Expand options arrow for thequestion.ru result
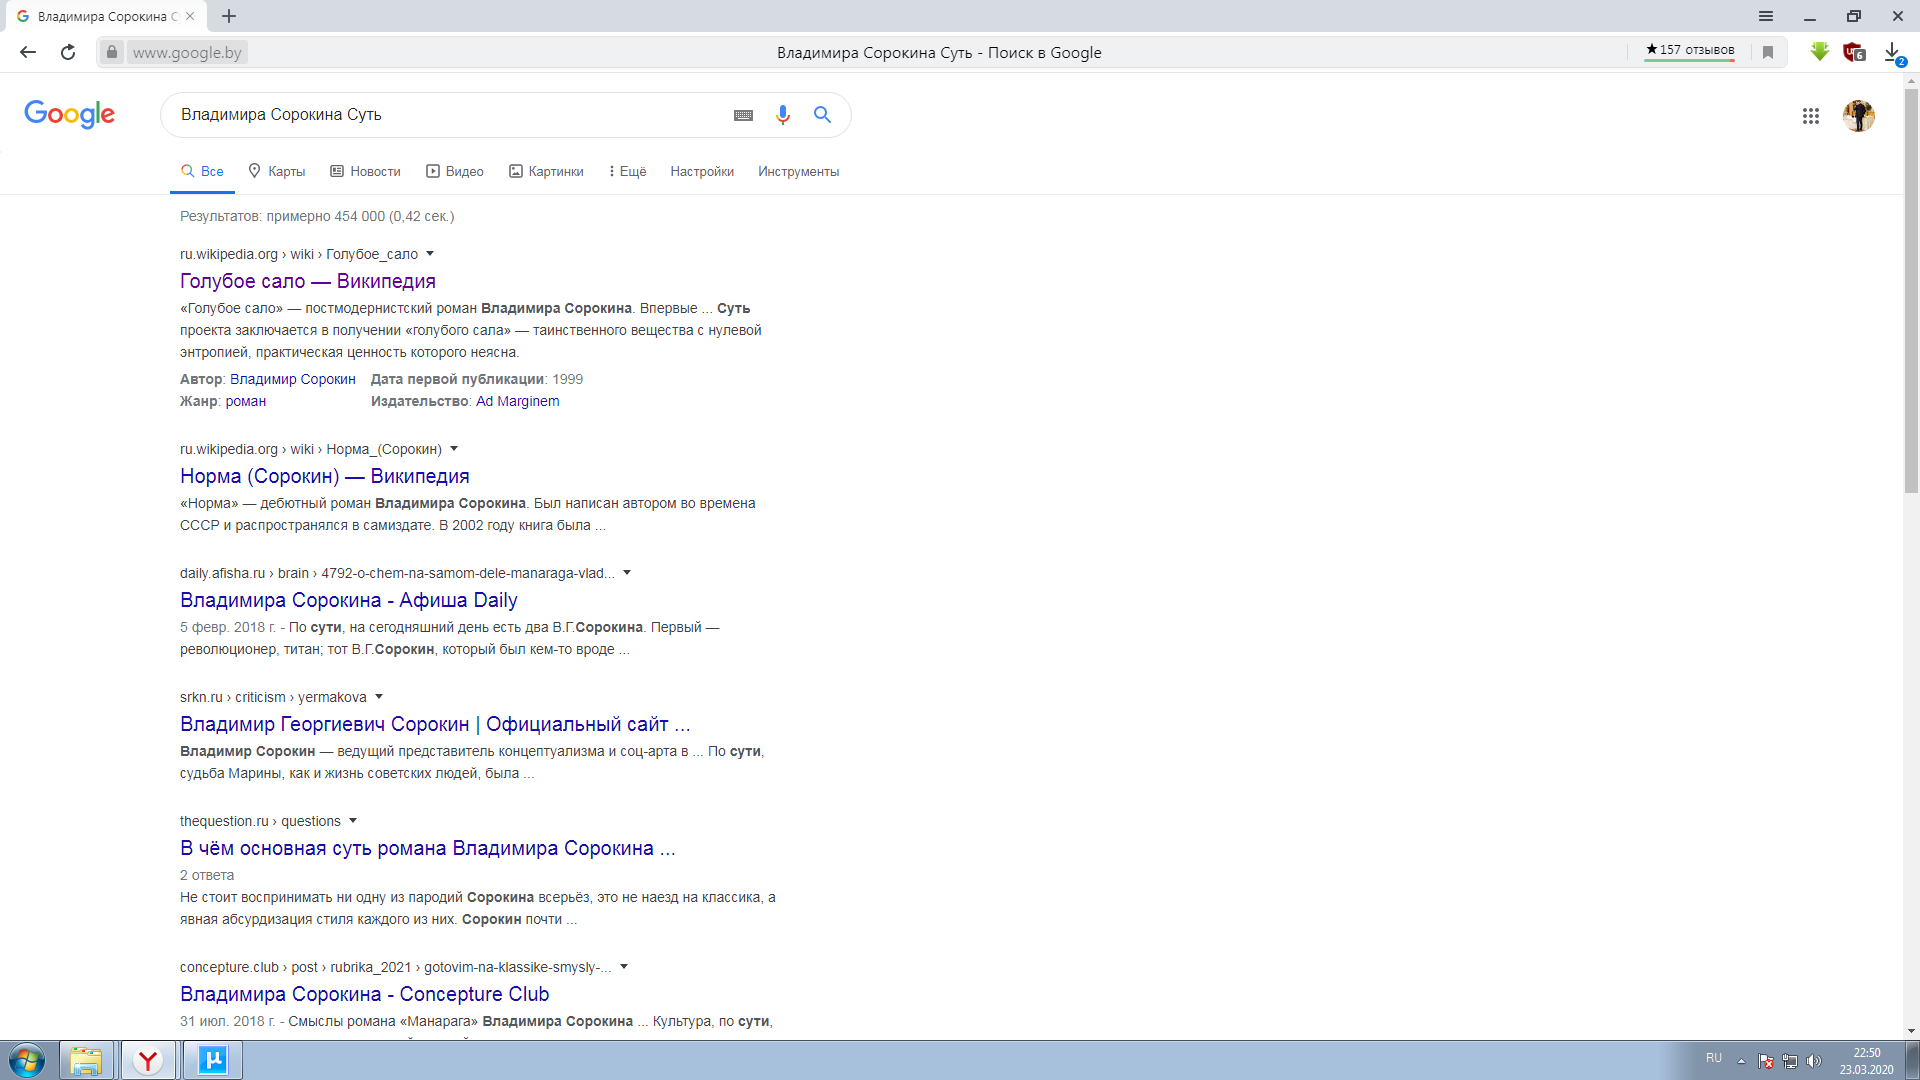1920x1080 pixels. (x=353, y=821)
